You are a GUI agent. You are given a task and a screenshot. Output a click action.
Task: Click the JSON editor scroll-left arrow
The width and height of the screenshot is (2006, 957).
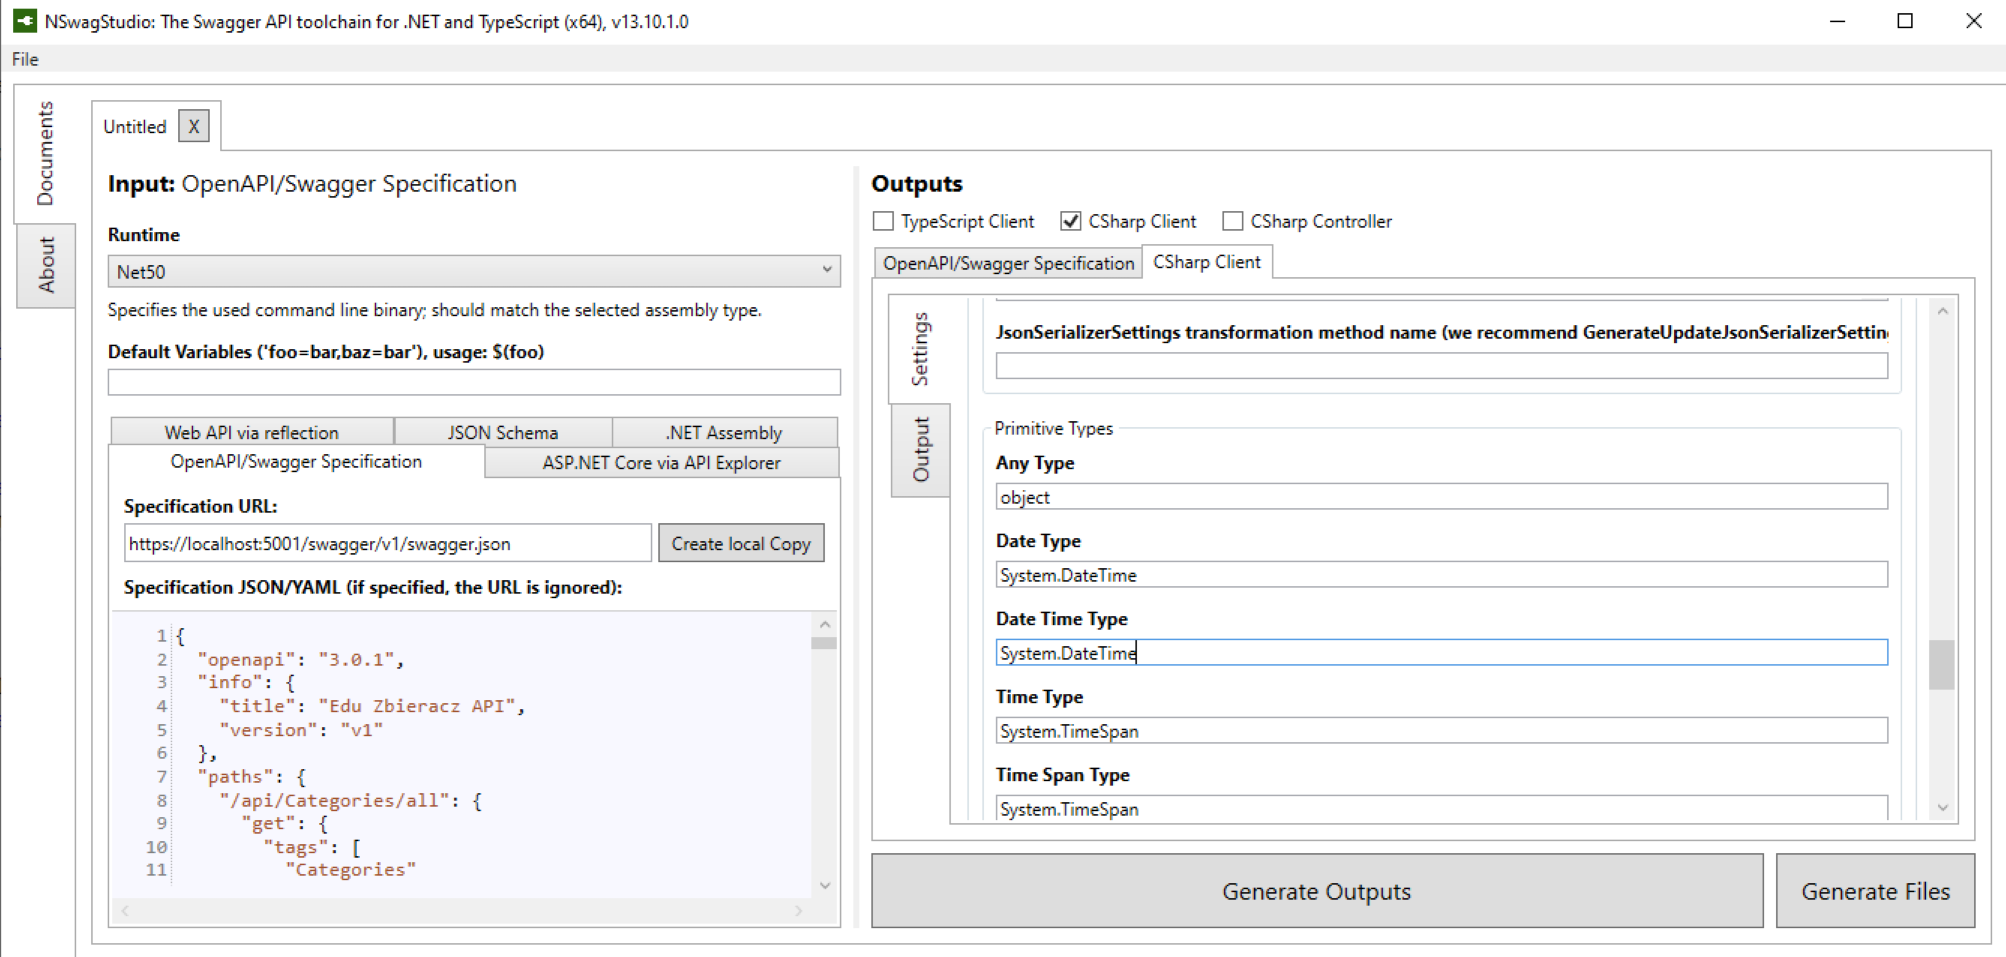(x=125, y=910)
